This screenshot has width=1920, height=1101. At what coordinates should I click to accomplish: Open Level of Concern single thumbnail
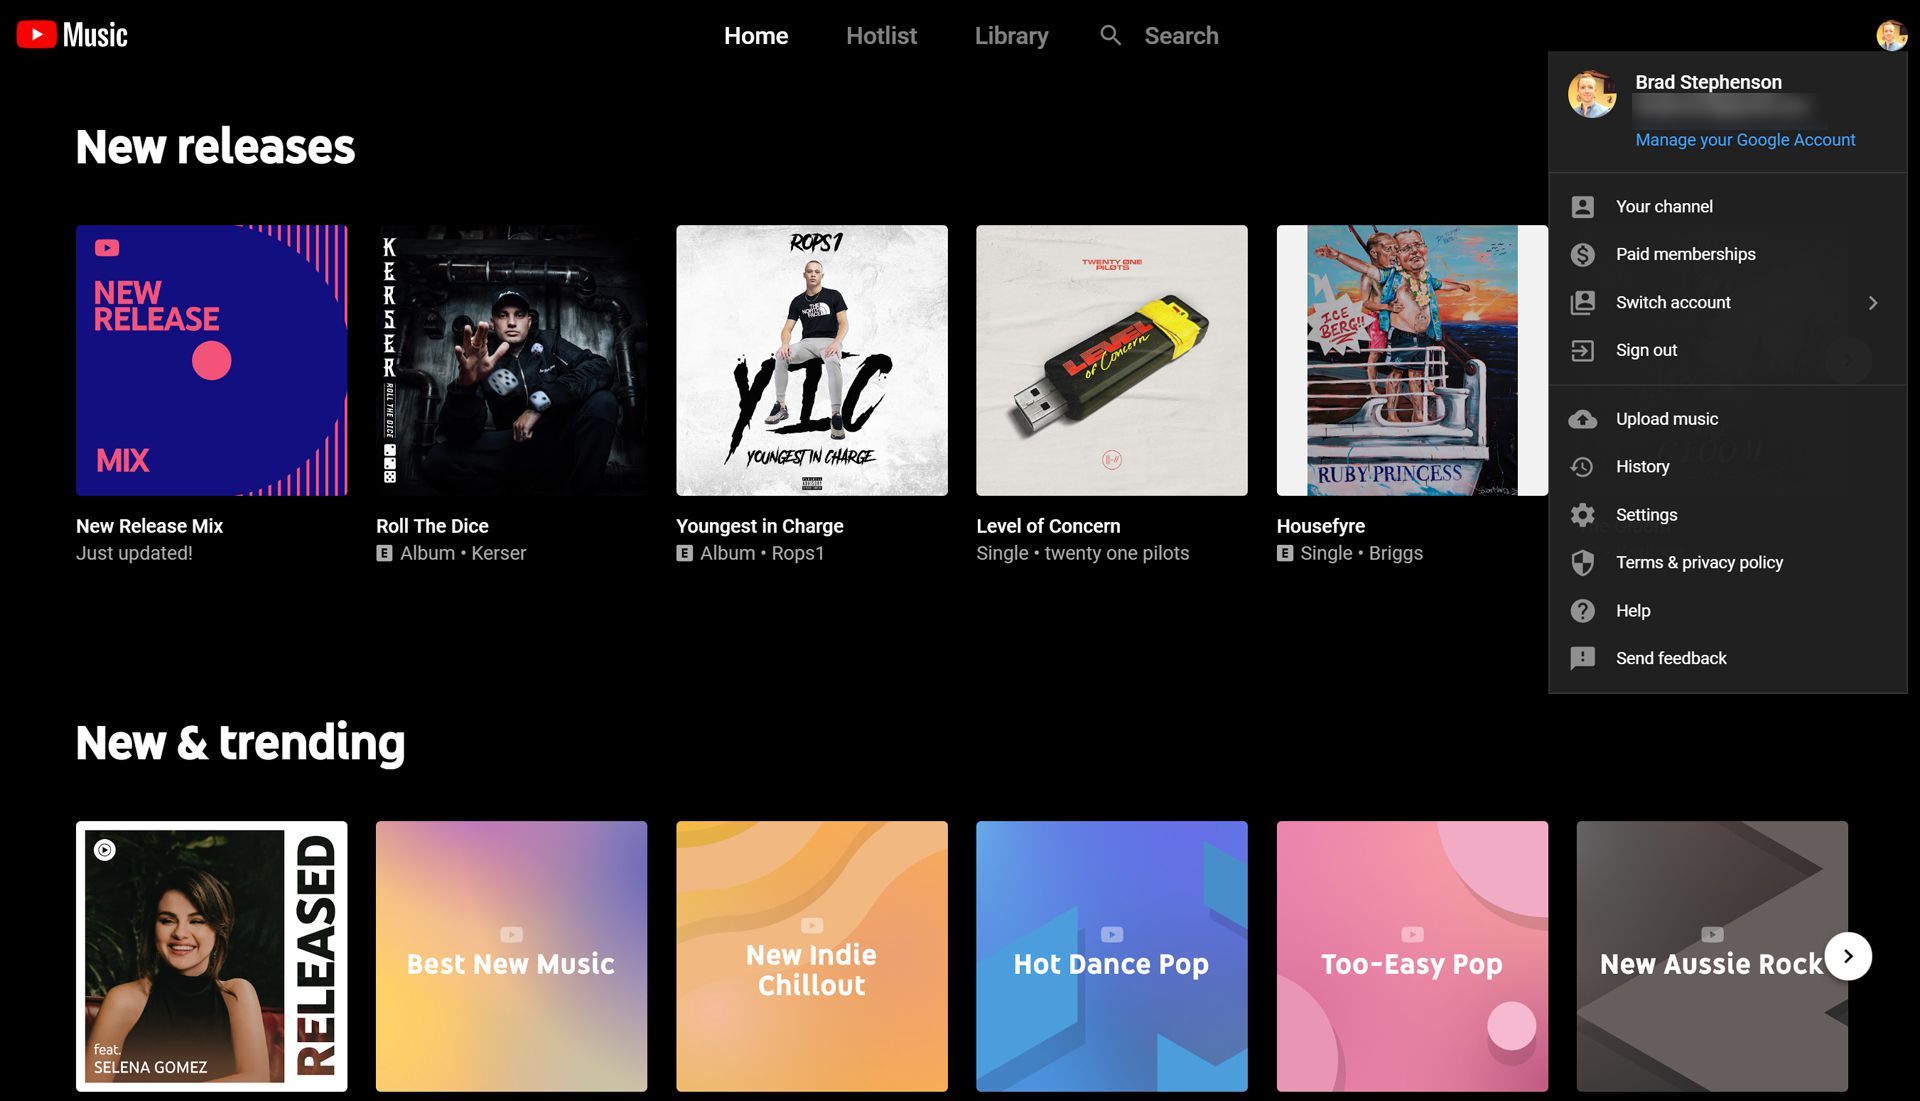tap(1112, 360)
